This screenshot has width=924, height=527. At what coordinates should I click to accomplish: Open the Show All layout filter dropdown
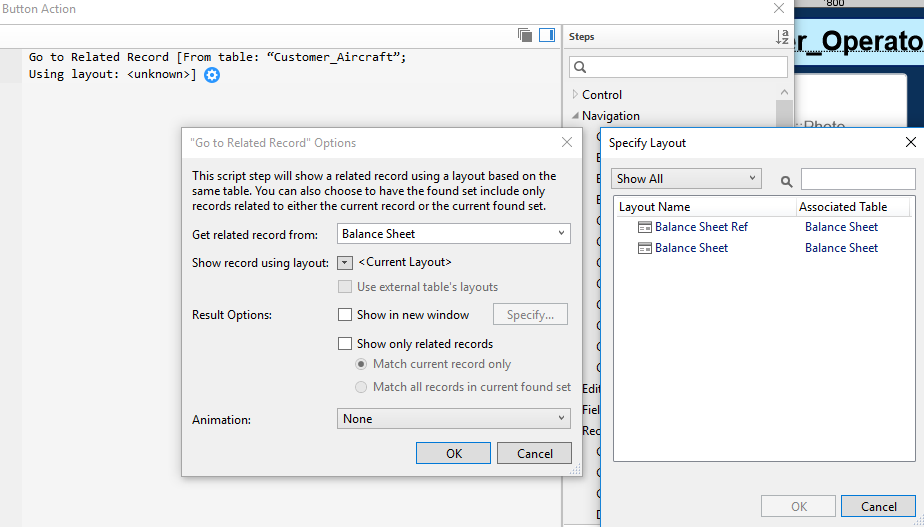pyautogui.click(x=686, y=179)
